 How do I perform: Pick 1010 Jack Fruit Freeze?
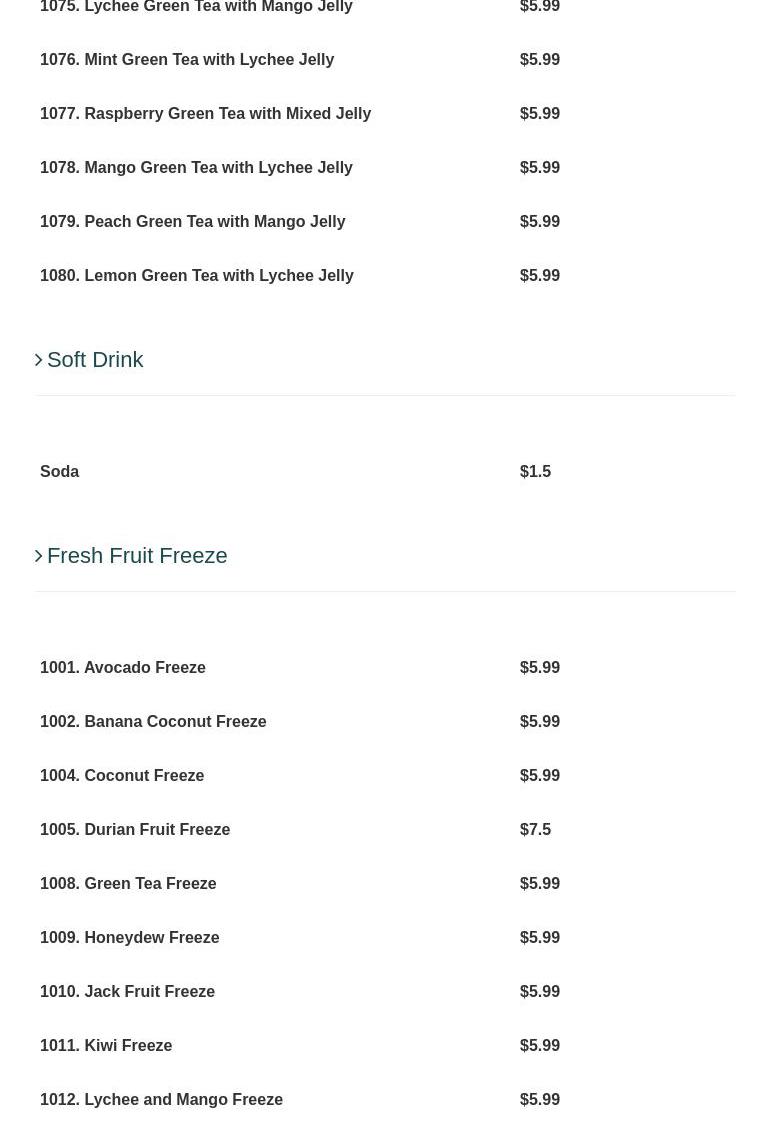coord(128,992)
